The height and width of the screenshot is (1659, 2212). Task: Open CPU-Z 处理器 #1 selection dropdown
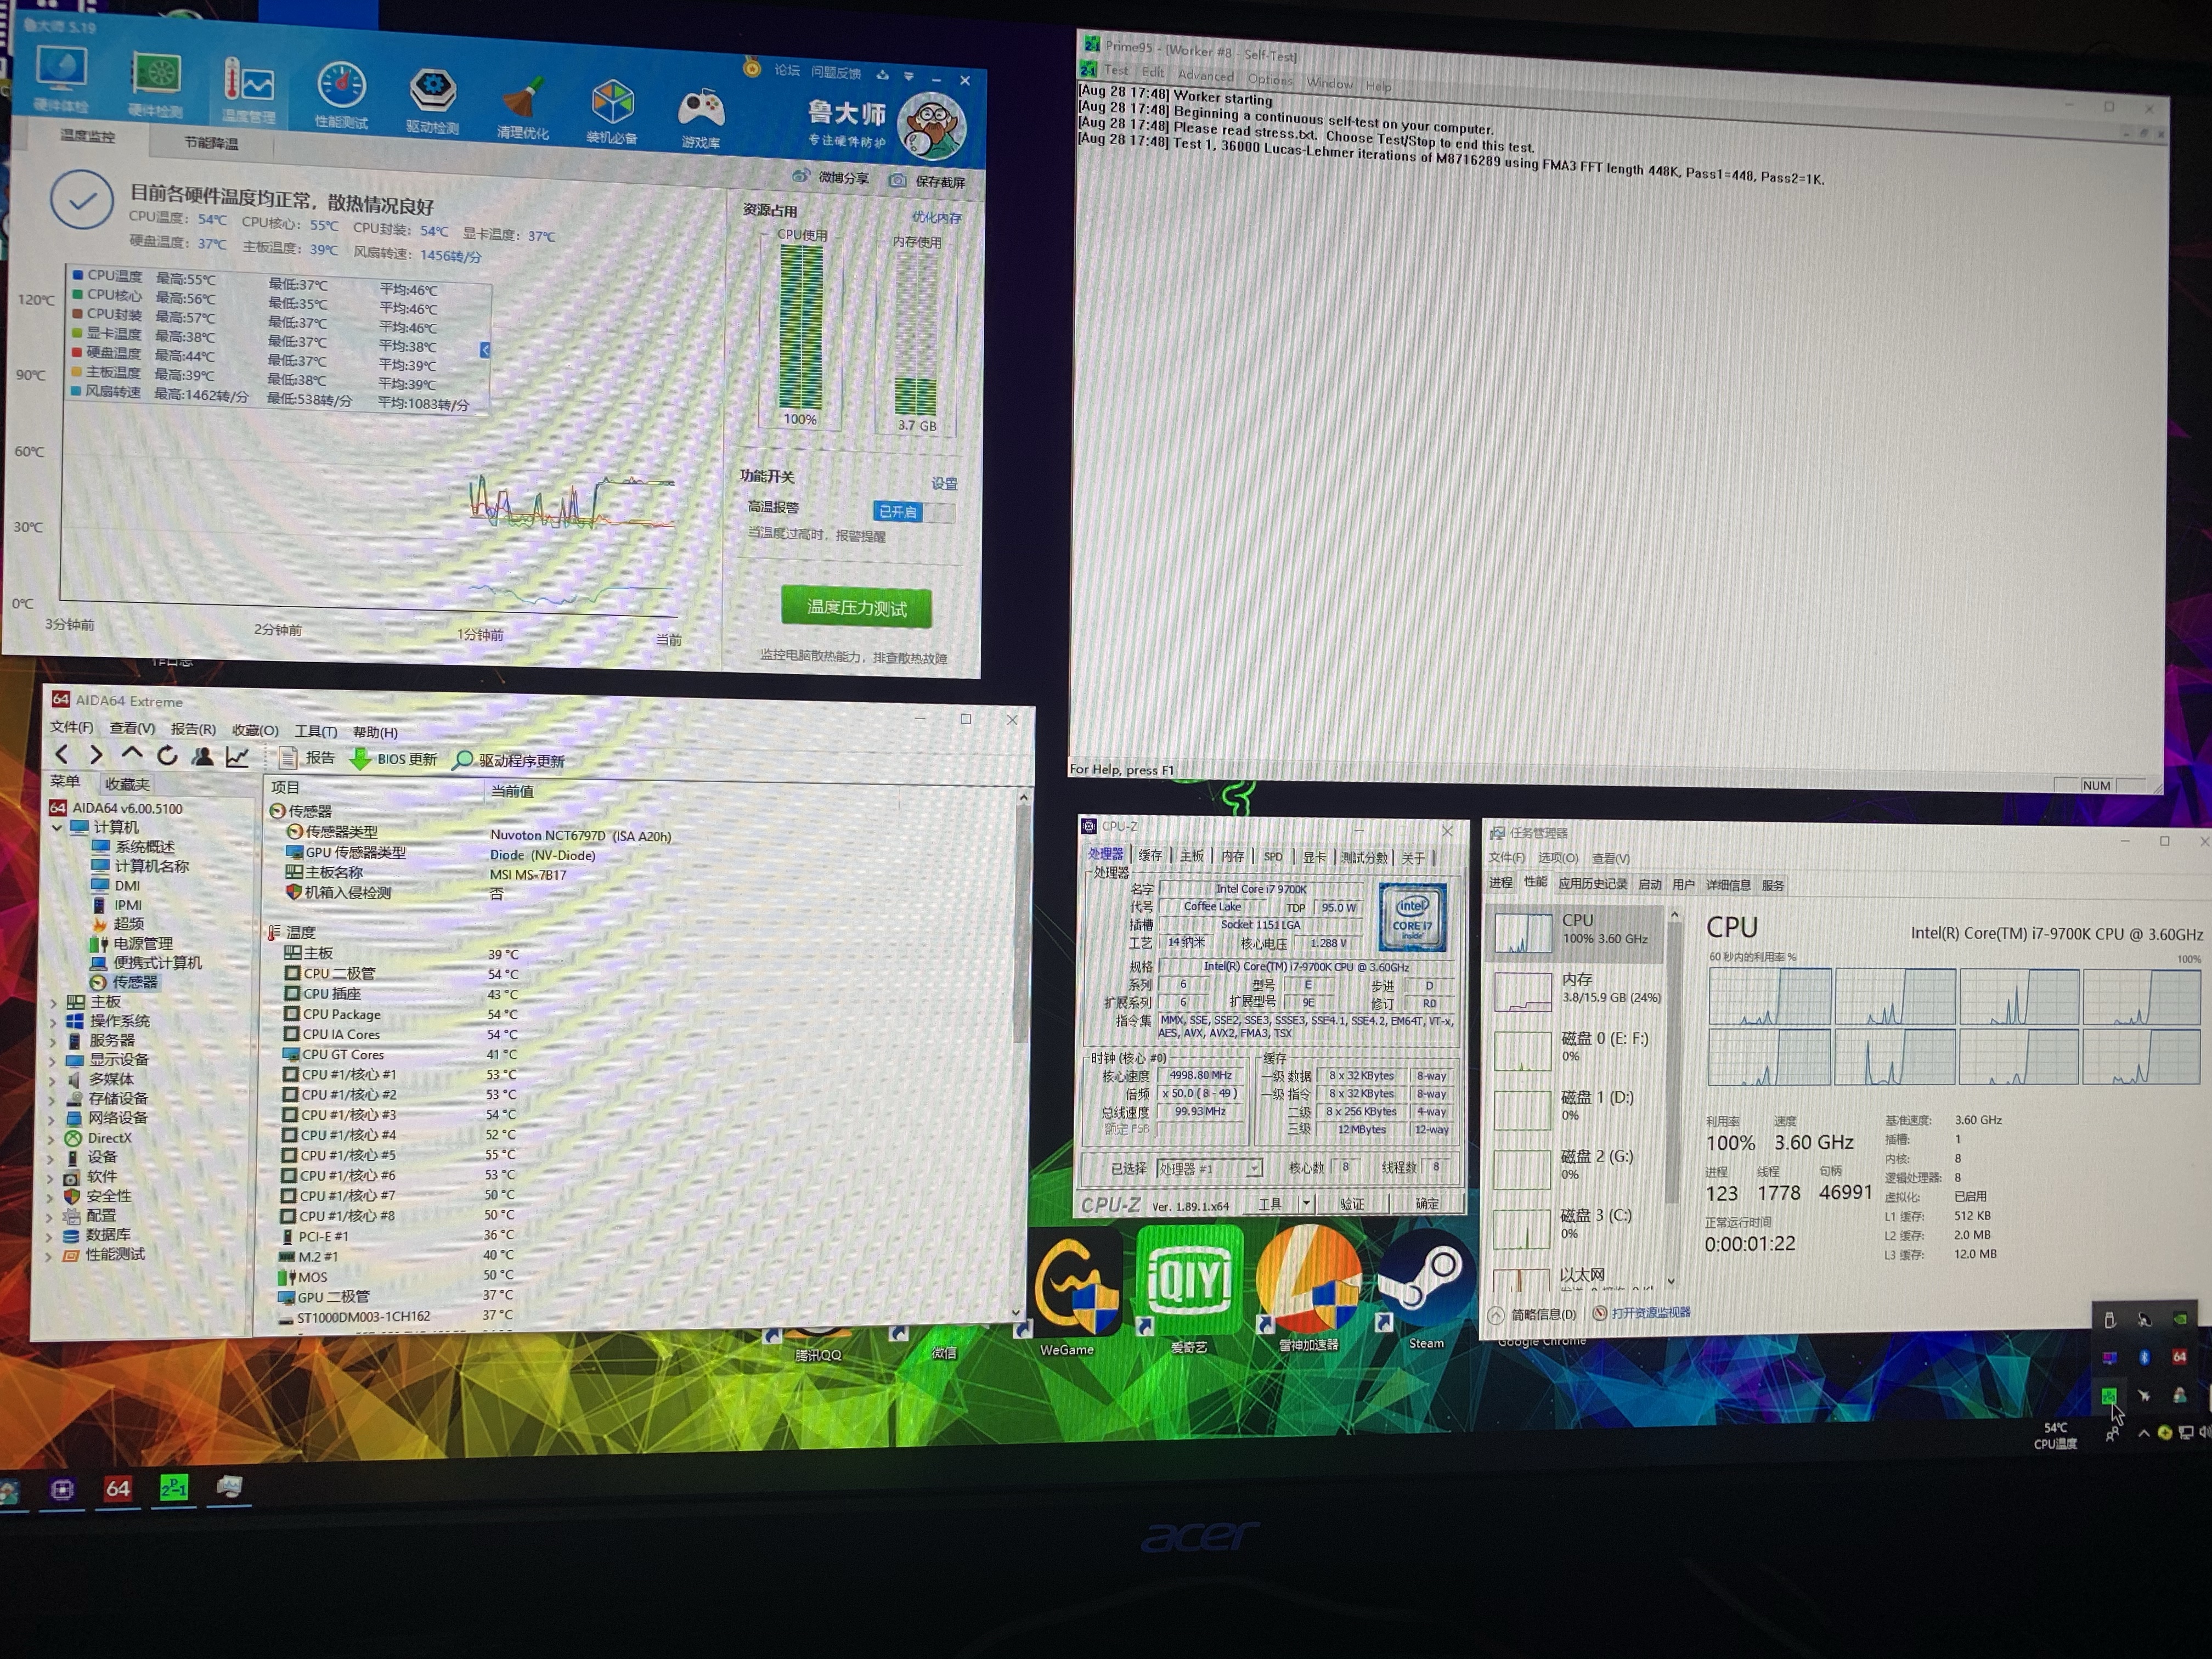[x=1254, y=1168]
